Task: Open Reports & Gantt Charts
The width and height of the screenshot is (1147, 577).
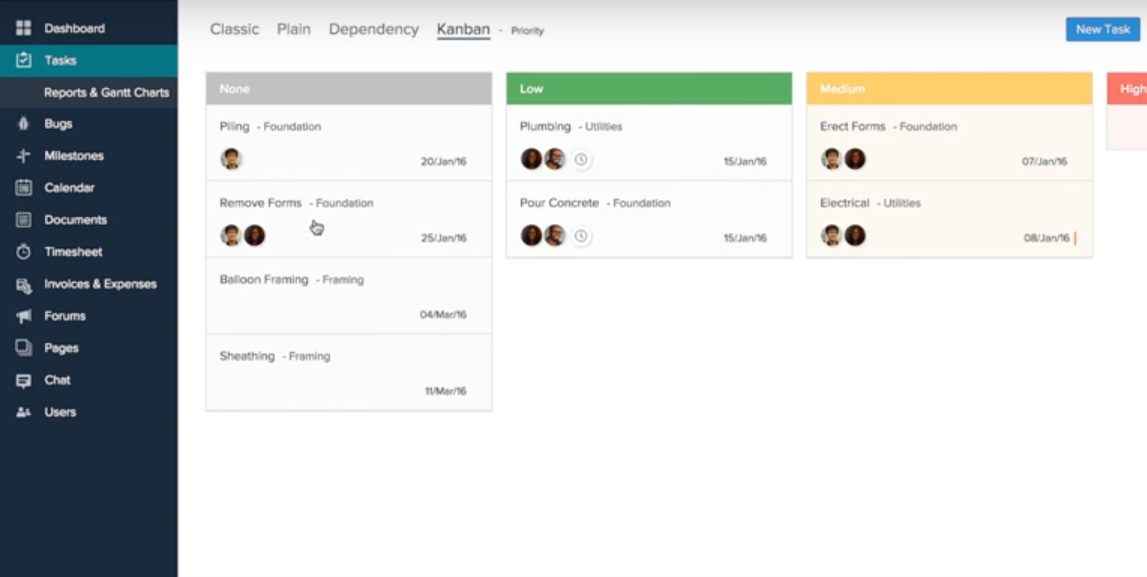Action: pyautogui.click(x=105, y=91)
